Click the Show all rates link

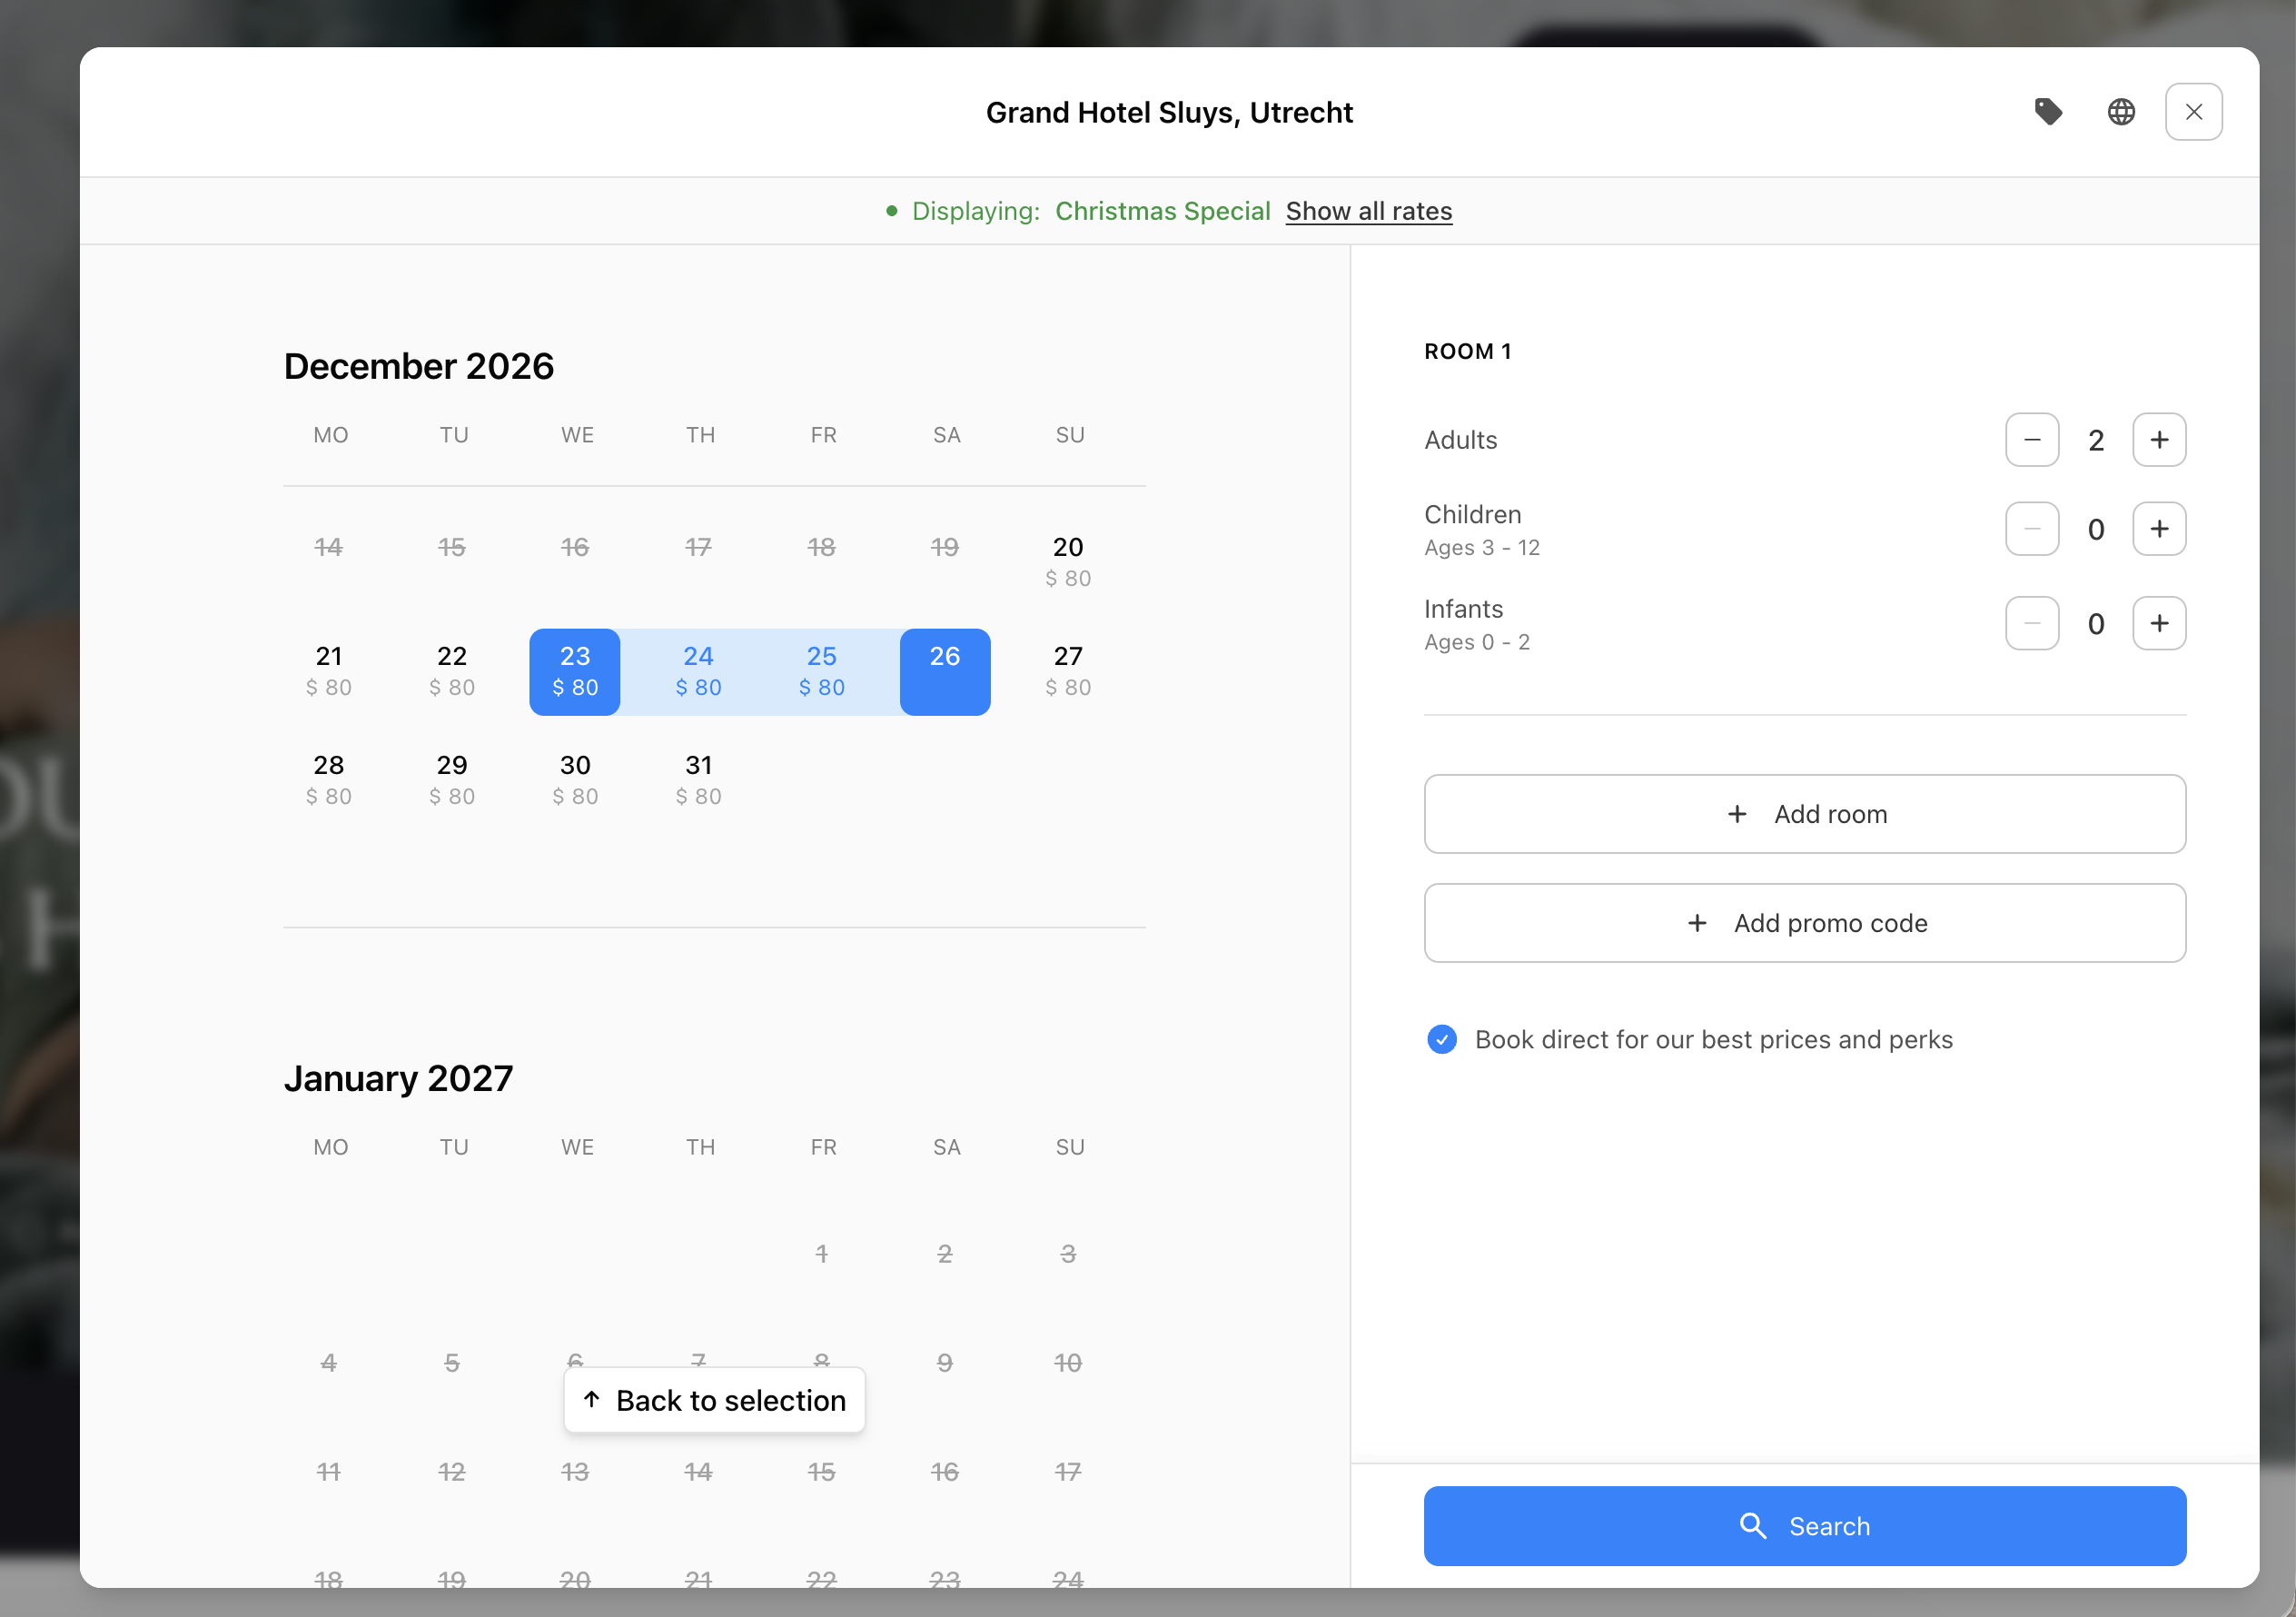coord(1369,211)
